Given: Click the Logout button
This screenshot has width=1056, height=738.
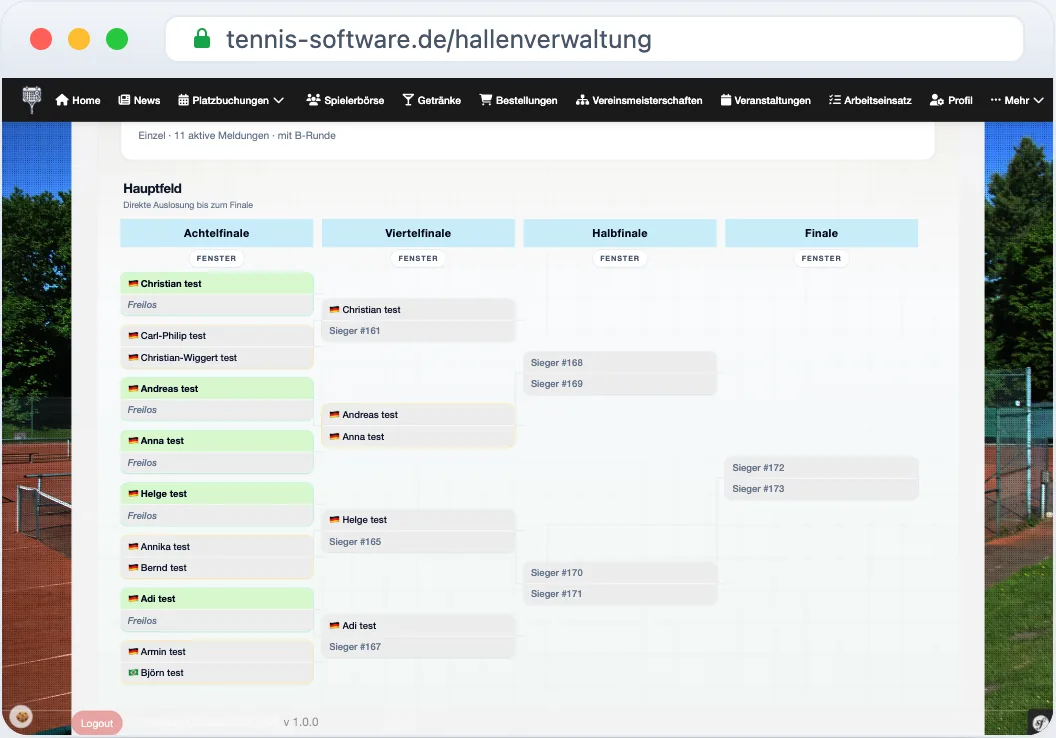Looking at the screenshot, I should (x=97, y=723).
